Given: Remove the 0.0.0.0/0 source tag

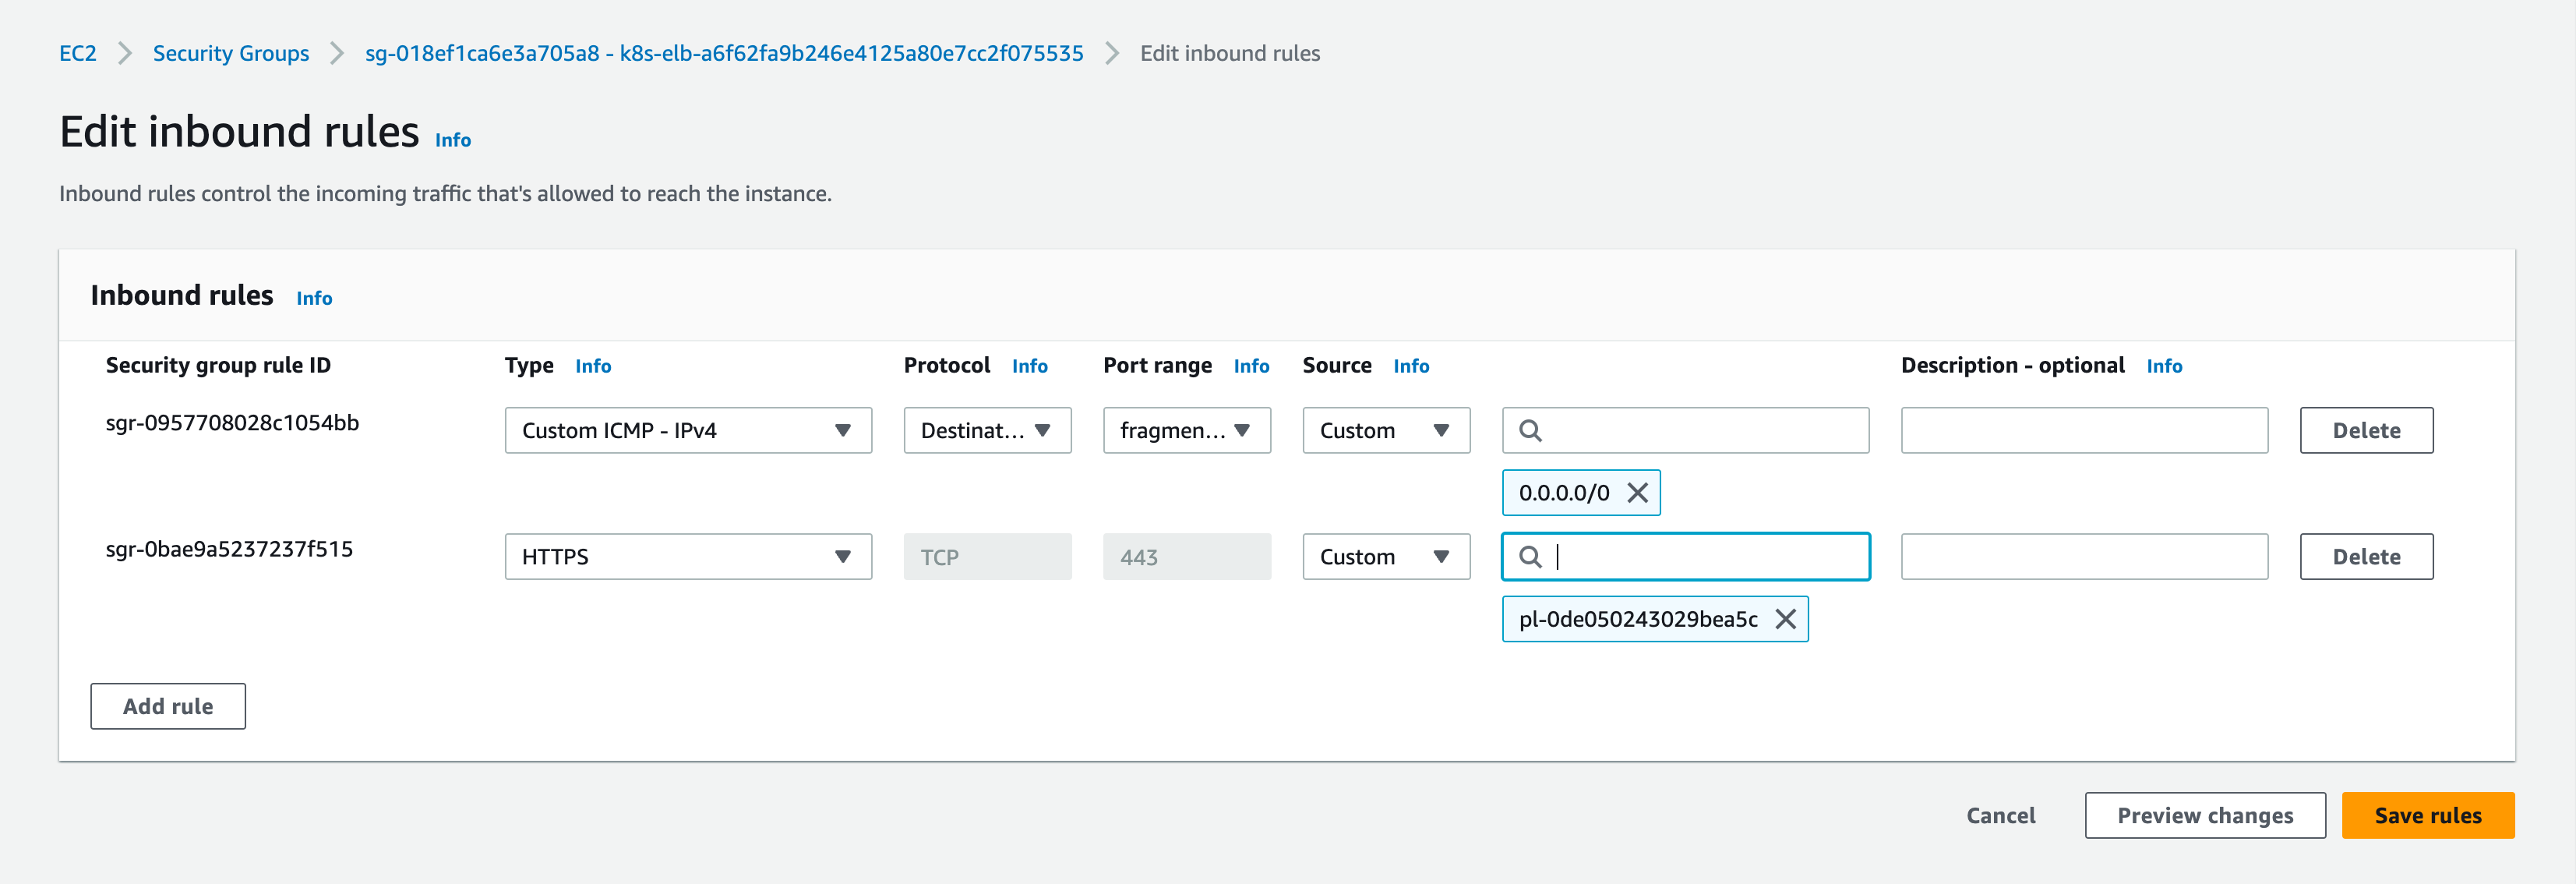Looking at the screenshot, I should 1637,492.
